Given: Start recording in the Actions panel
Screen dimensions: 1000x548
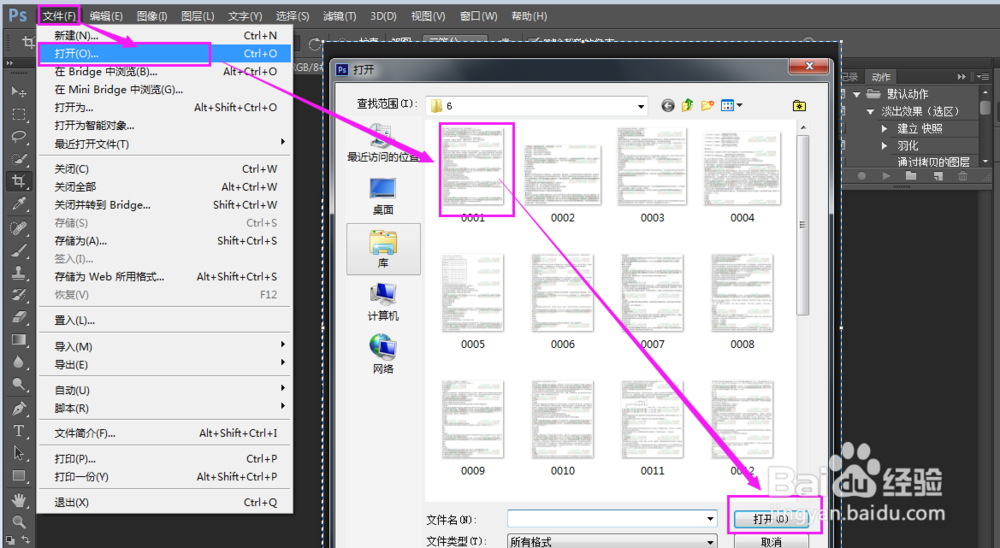Looking at the screenshot, I should pos(862,176).
